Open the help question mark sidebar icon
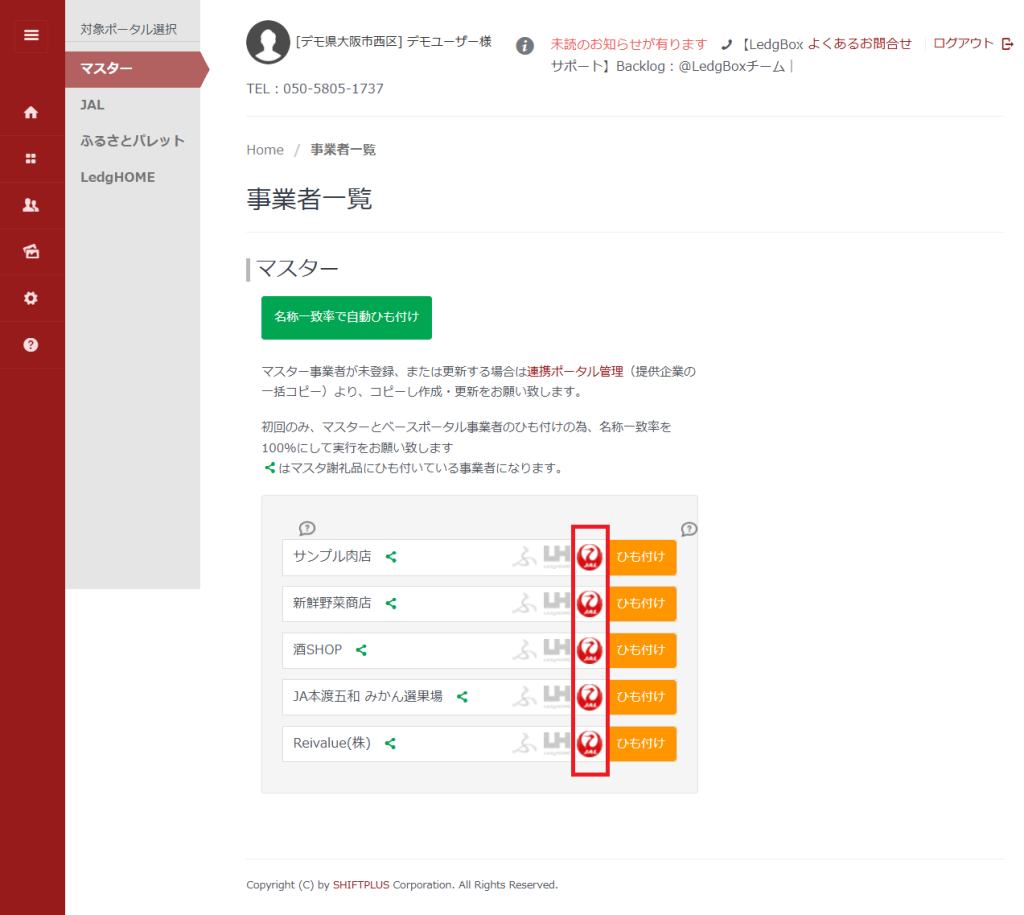 [x=31, y=345]
